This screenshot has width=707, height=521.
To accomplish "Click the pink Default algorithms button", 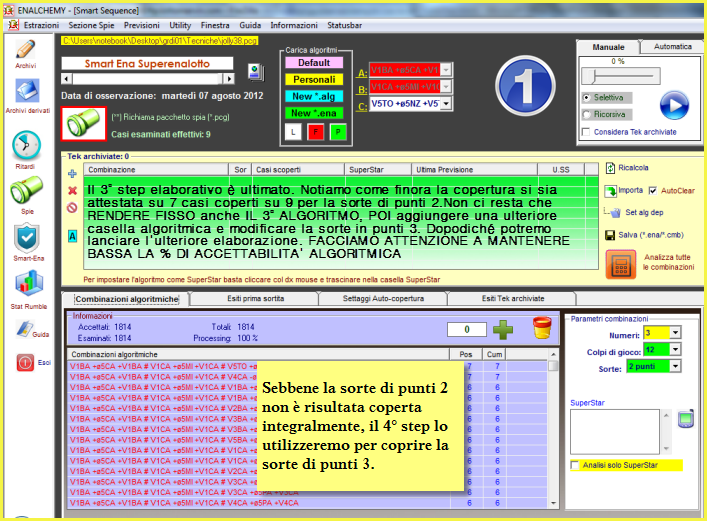I will [314, 63].
